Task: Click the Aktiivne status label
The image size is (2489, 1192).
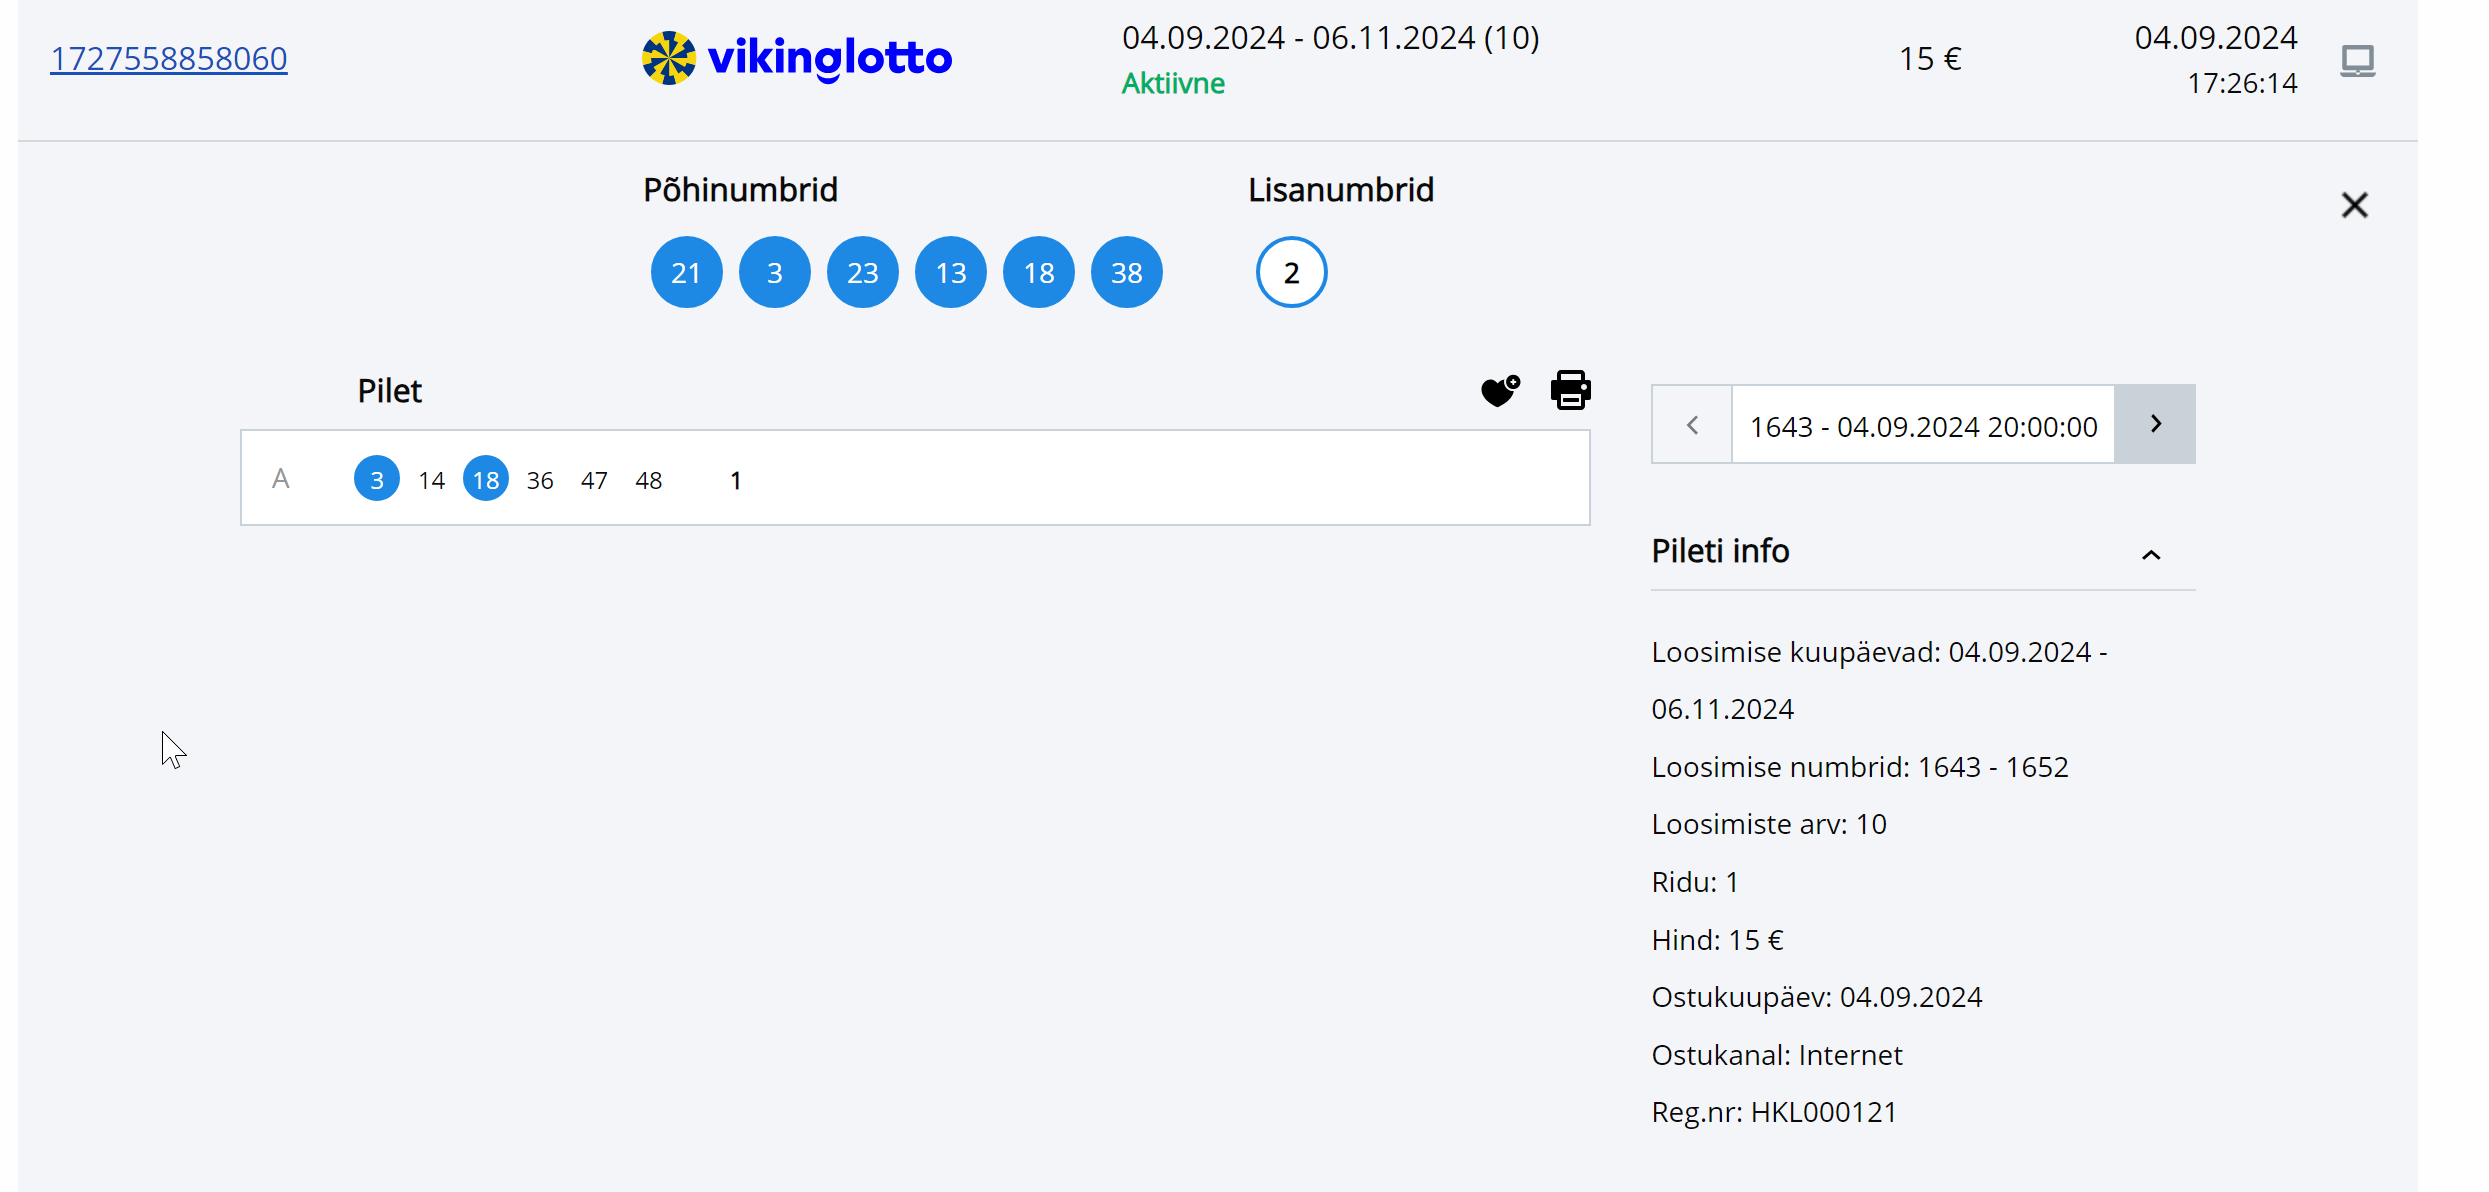Action: [1173, 83]
